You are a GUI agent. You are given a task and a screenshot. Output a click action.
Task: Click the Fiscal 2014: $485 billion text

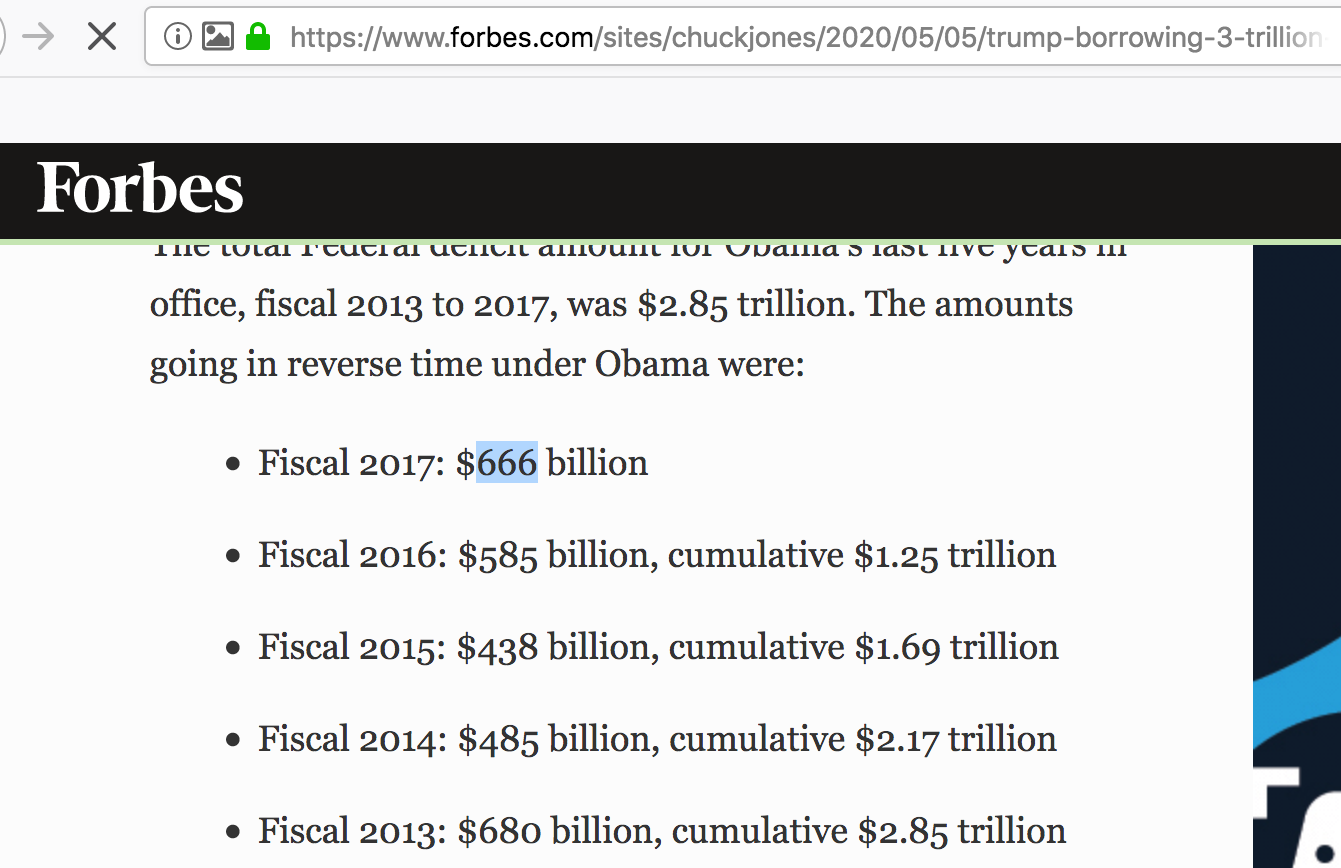click(454, 738)
